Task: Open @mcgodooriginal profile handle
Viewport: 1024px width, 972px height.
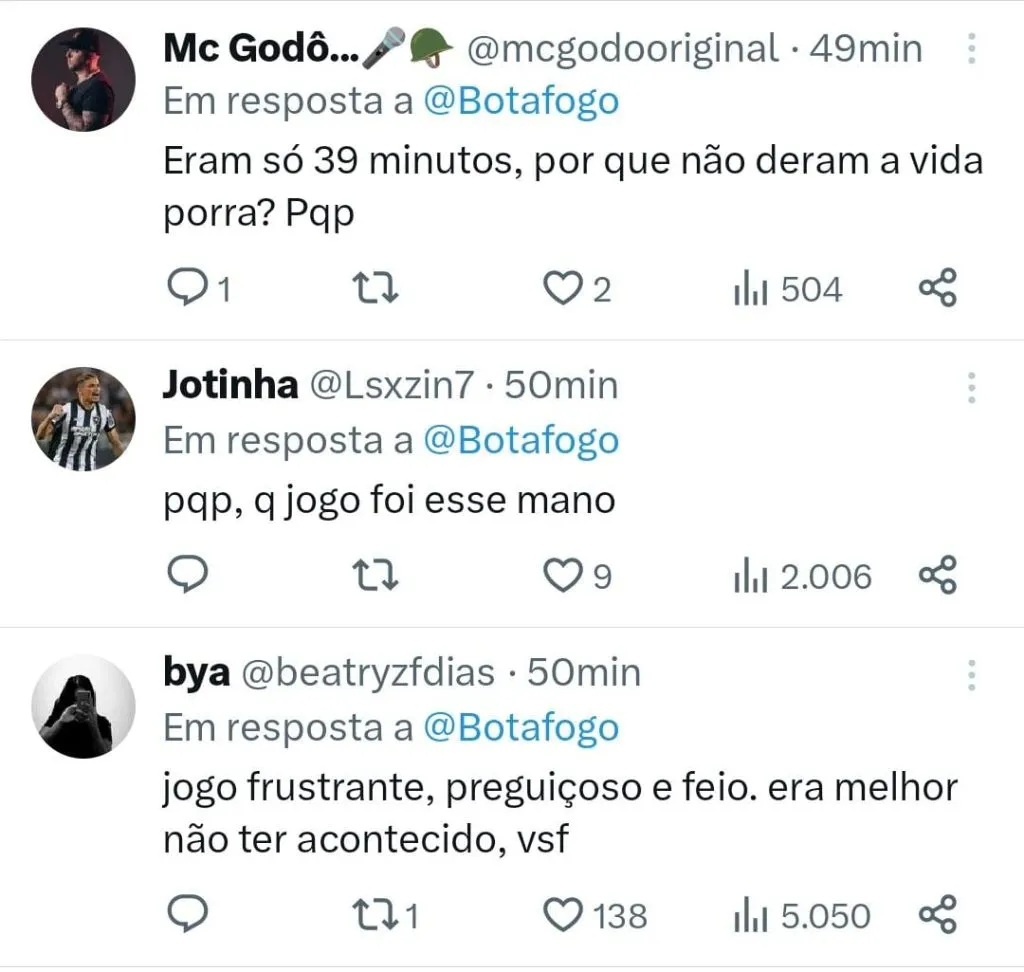Action: (622, 48)
